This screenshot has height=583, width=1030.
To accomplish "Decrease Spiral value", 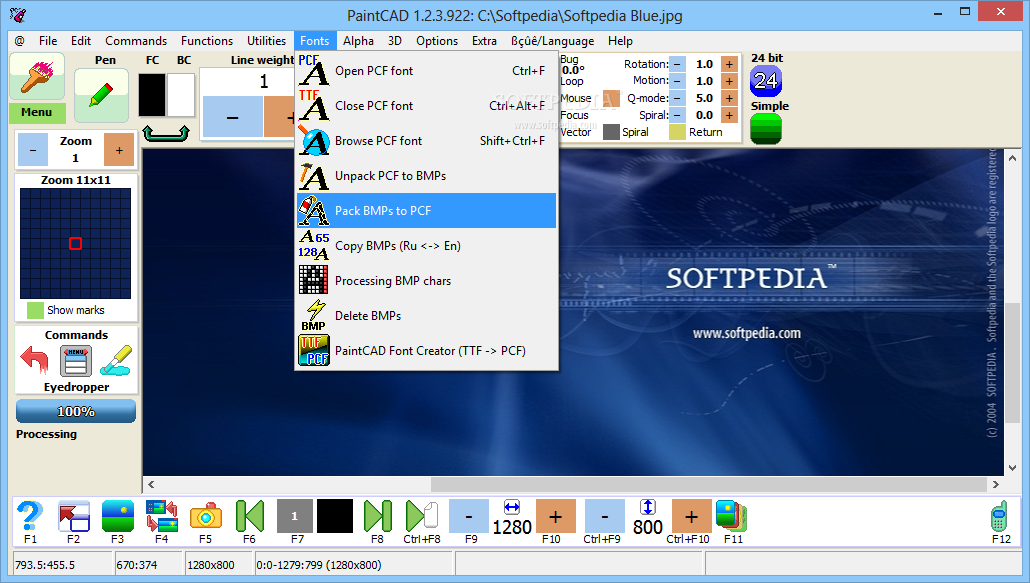I will [678, 115].
